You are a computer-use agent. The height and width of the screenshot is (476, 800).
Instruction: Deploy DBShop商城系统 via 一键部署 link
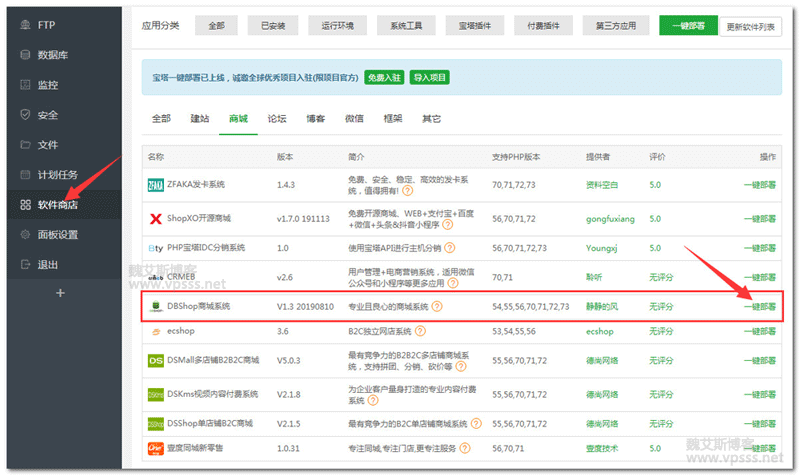pos(758,306)
